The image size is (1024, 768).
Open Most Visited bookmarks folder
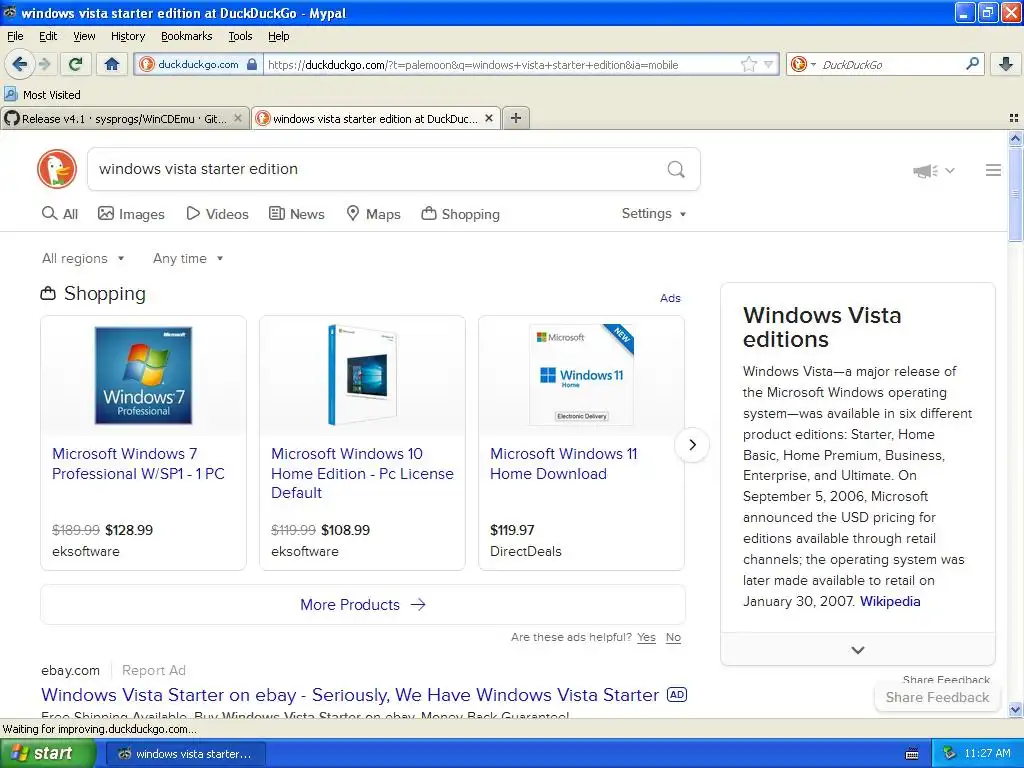point(42,94)
